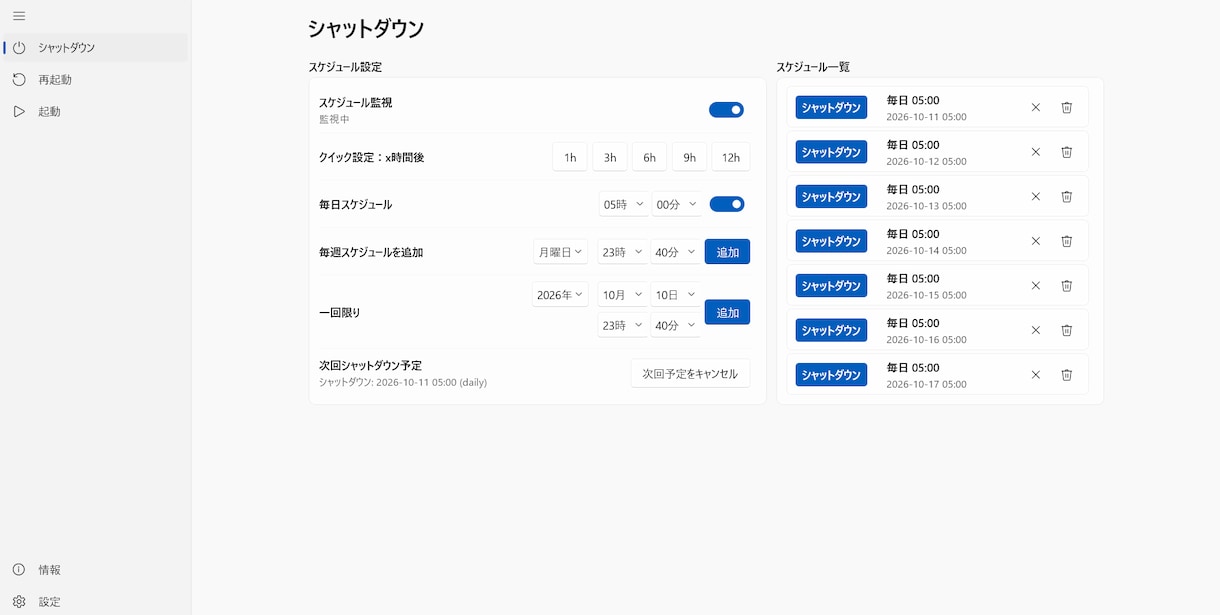Delete the 2026-10-16 05:00 schedule via trash
The image size is (1220, 615).
(1067, 330)
